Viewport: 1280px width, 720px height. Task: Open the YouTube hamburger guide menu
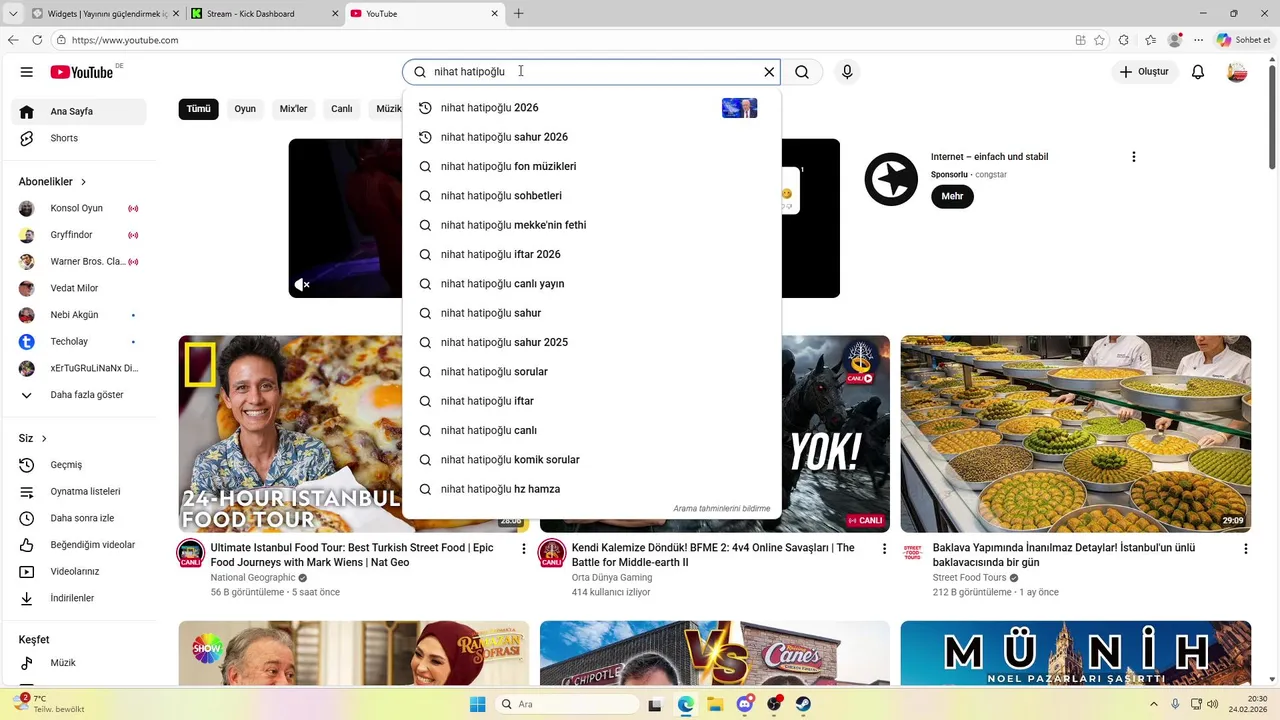tap(27, 72)
